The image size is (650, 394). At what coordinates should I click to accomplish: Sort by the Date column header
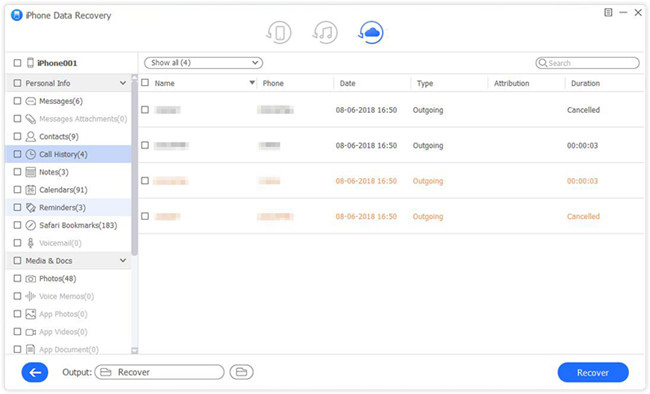(347, 83)
